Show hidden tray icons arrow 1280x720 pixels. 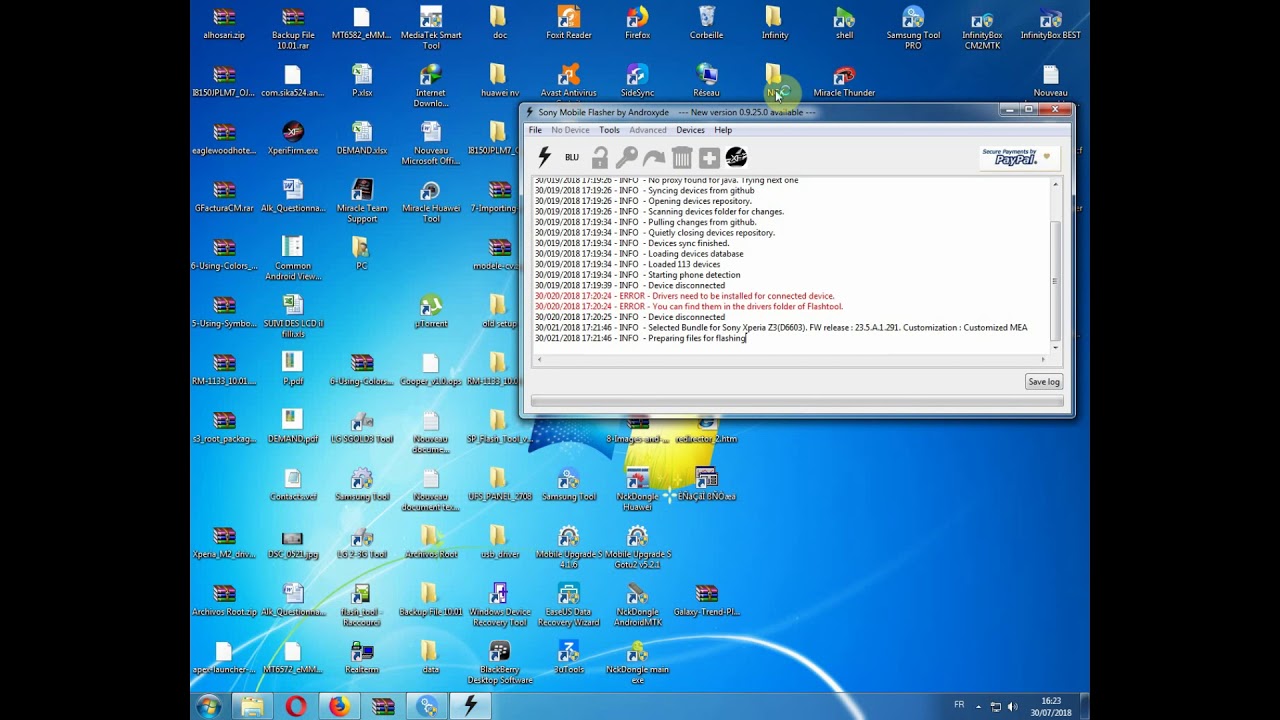[x=978, y=707]
